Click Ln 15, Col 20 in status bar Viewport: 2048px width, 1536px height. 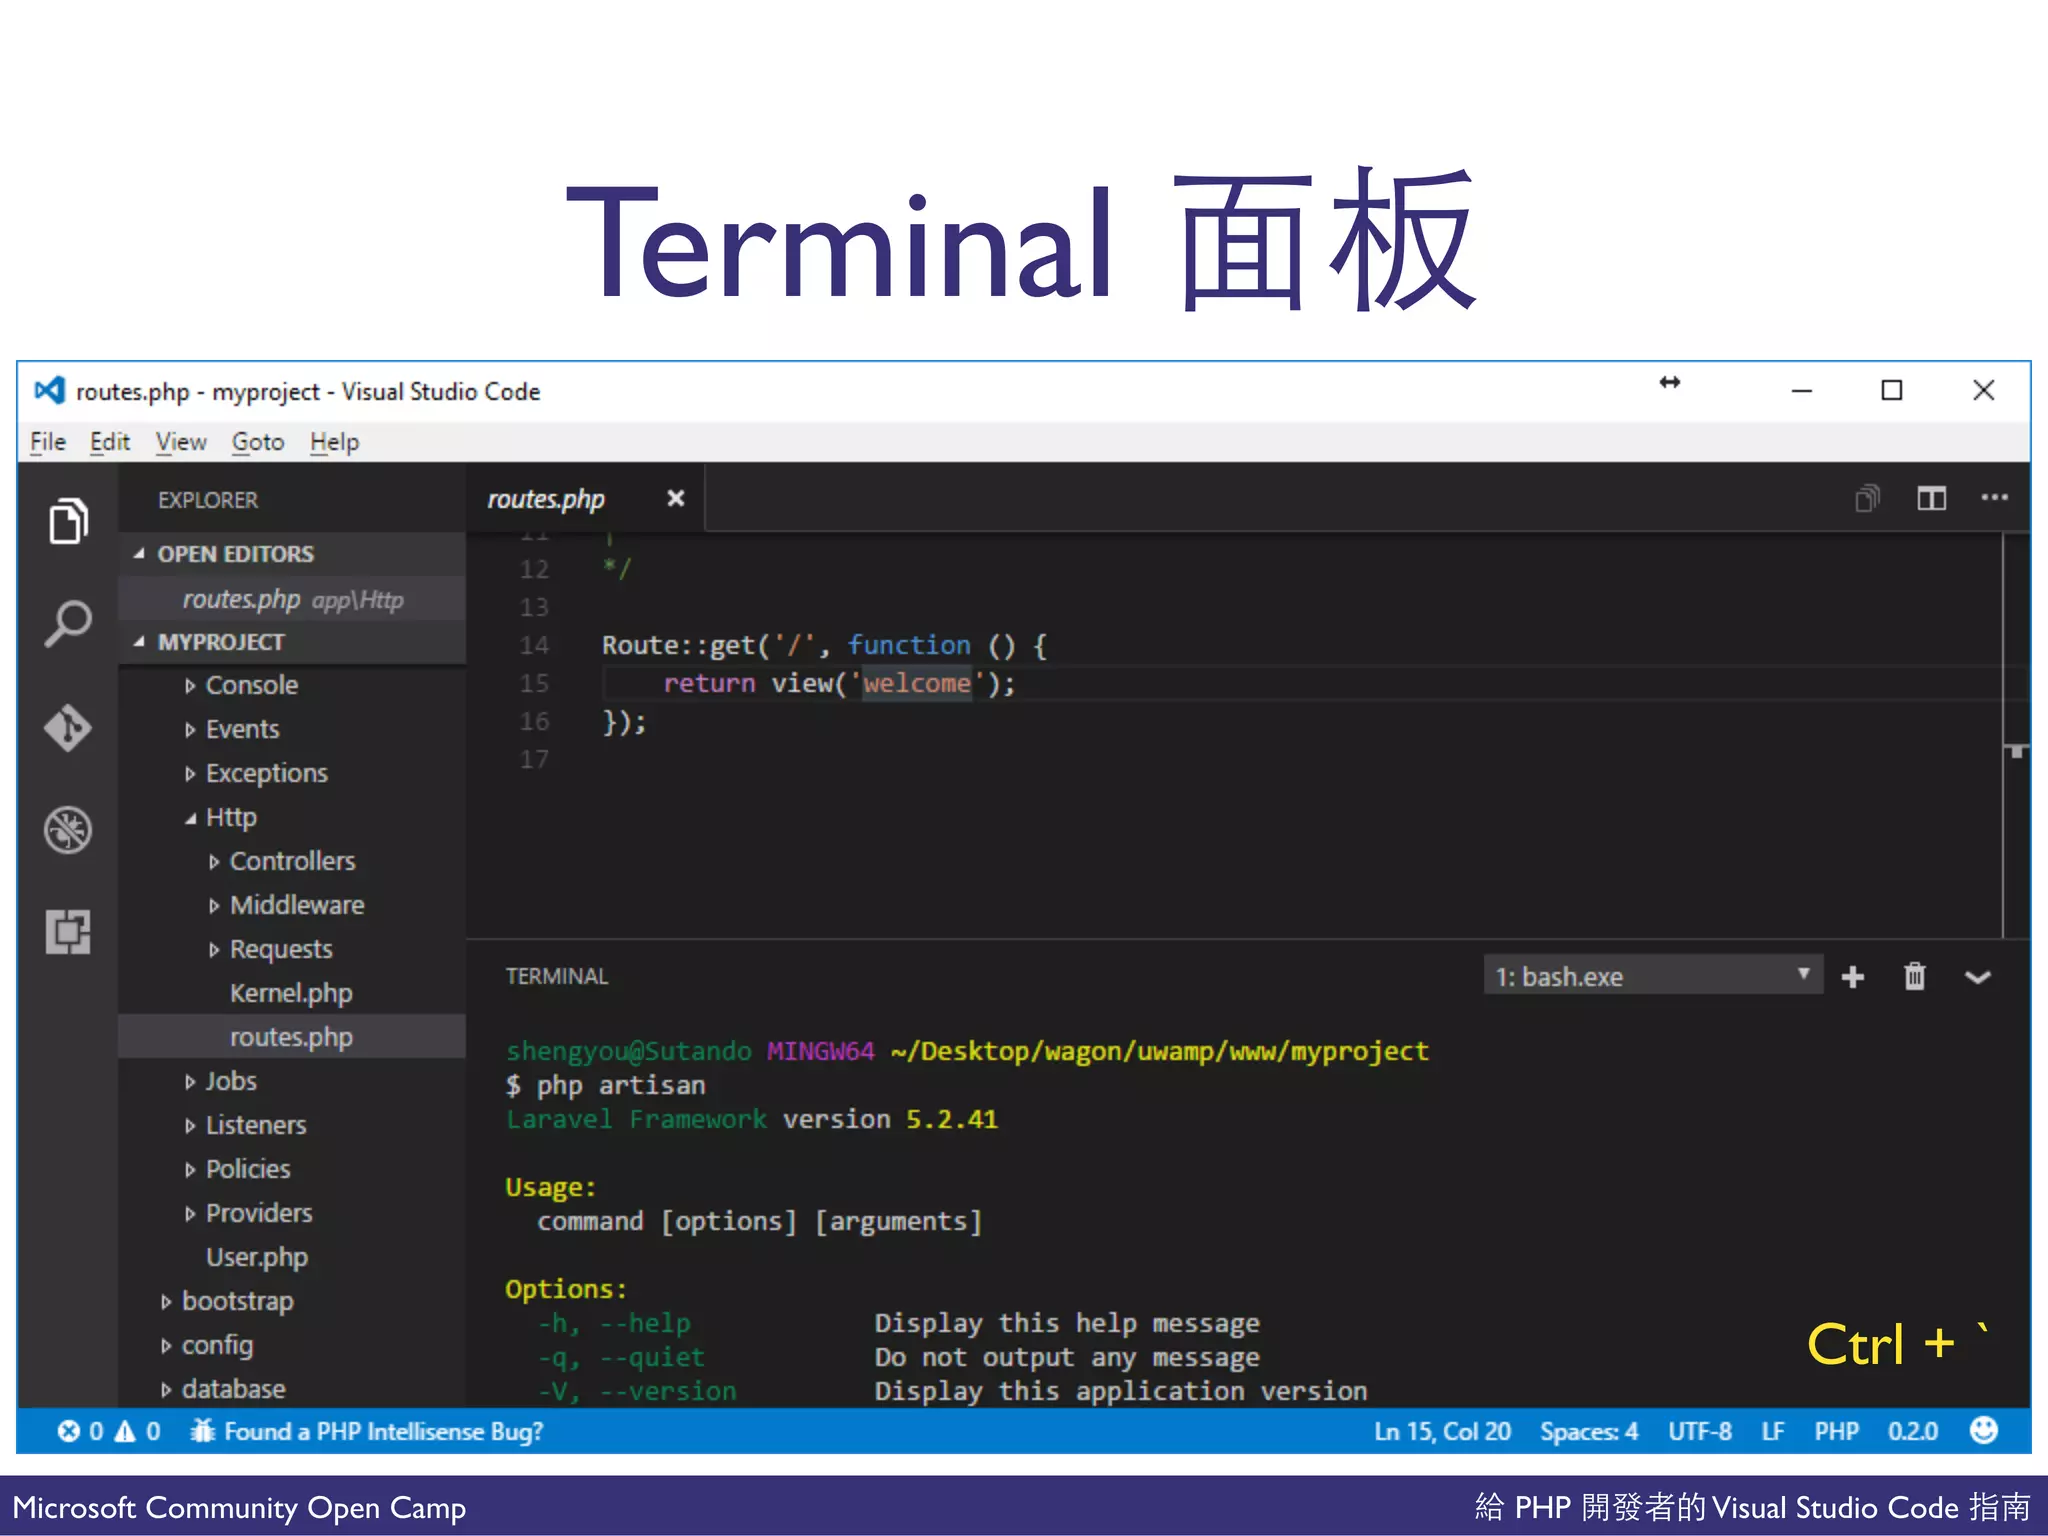pos(1442,1431)
